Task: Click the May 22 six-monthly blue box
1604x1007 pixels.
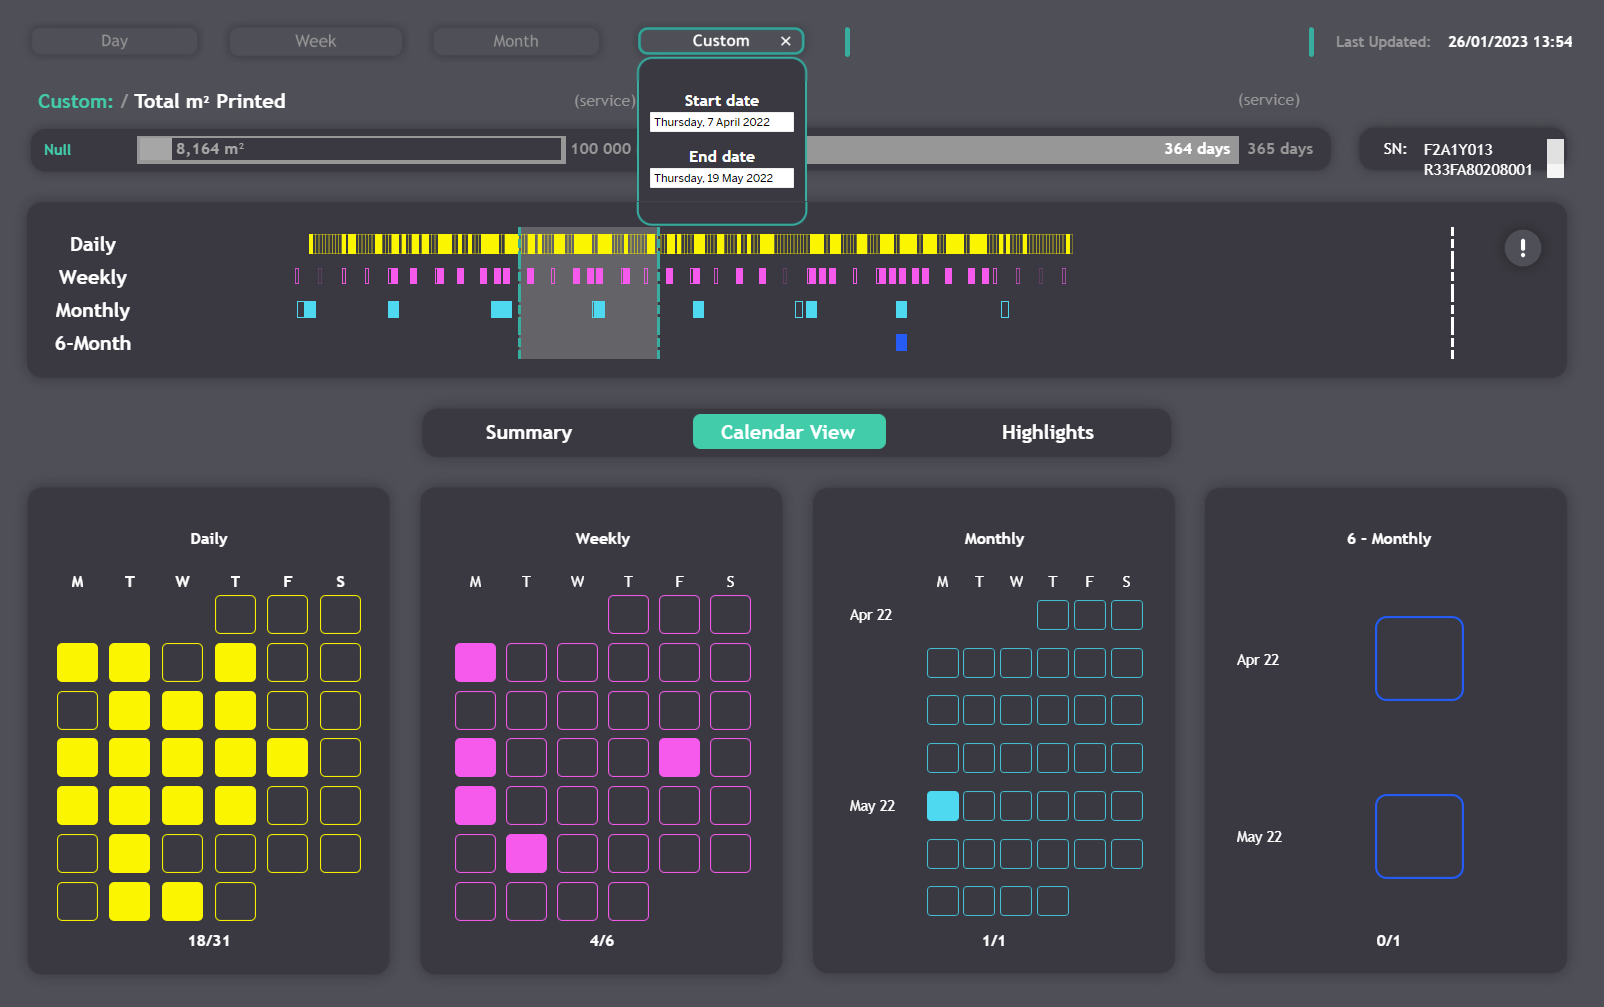Action: click(x=1418, y=836)
